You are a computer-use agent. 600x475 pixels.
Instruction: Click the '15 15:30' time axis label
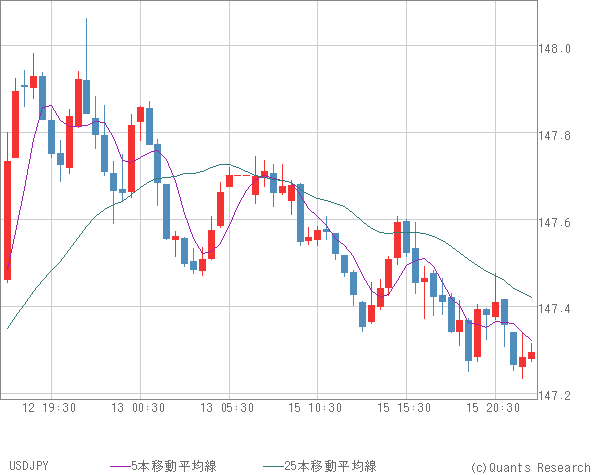click(x=404, y=408)
